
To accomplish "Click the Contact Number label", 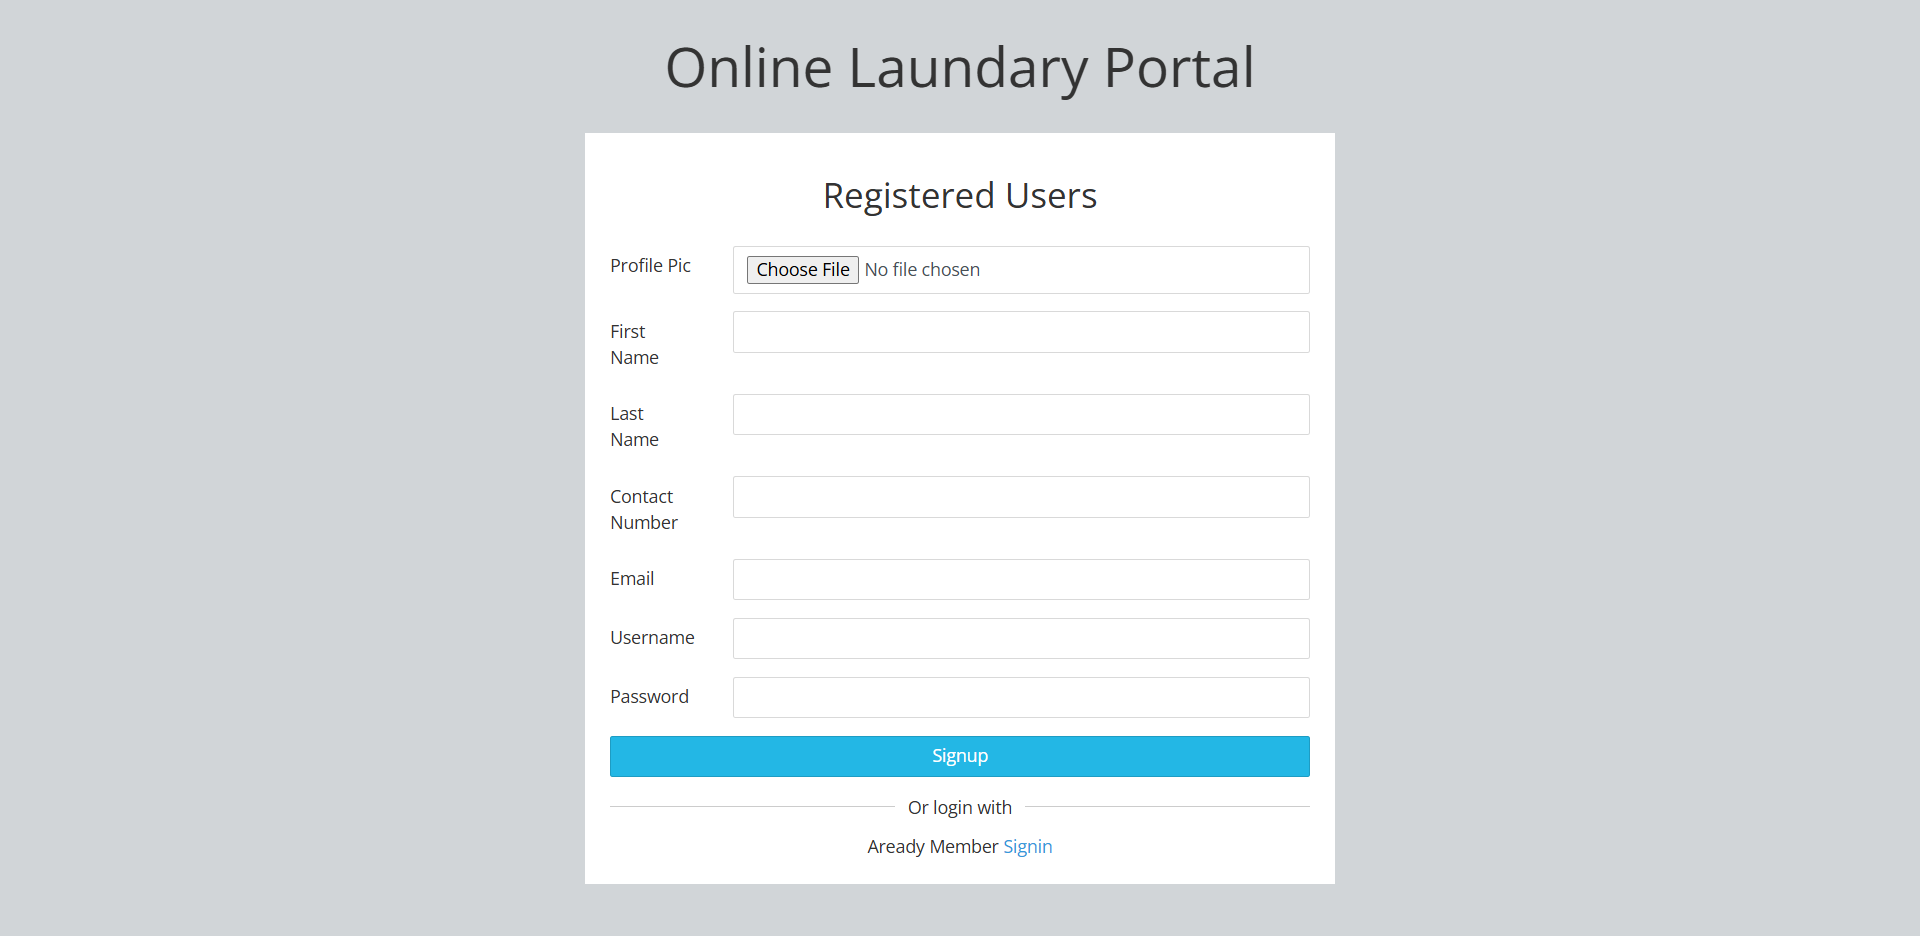I will 644,509.
